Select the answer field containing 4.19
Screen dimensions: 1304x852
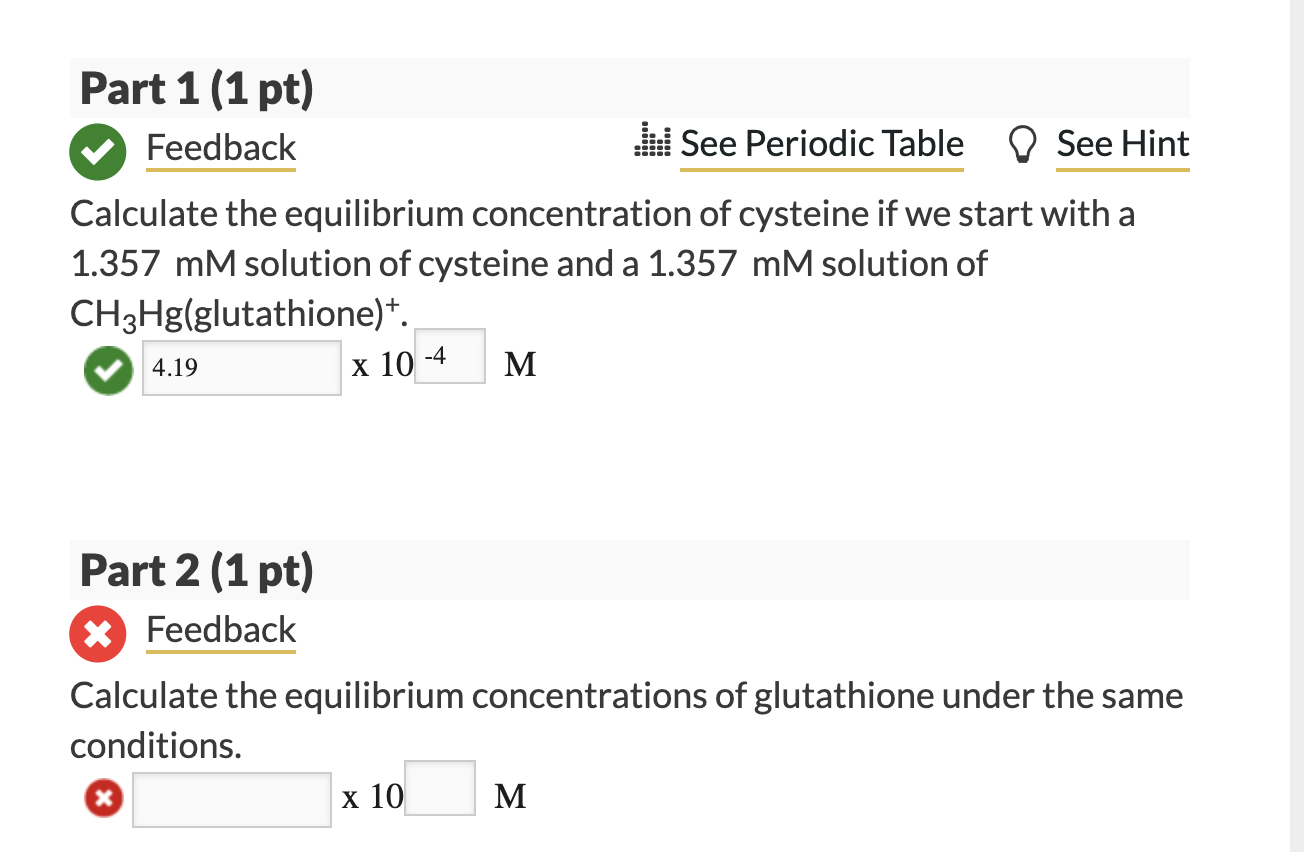[x=241, y=368]
